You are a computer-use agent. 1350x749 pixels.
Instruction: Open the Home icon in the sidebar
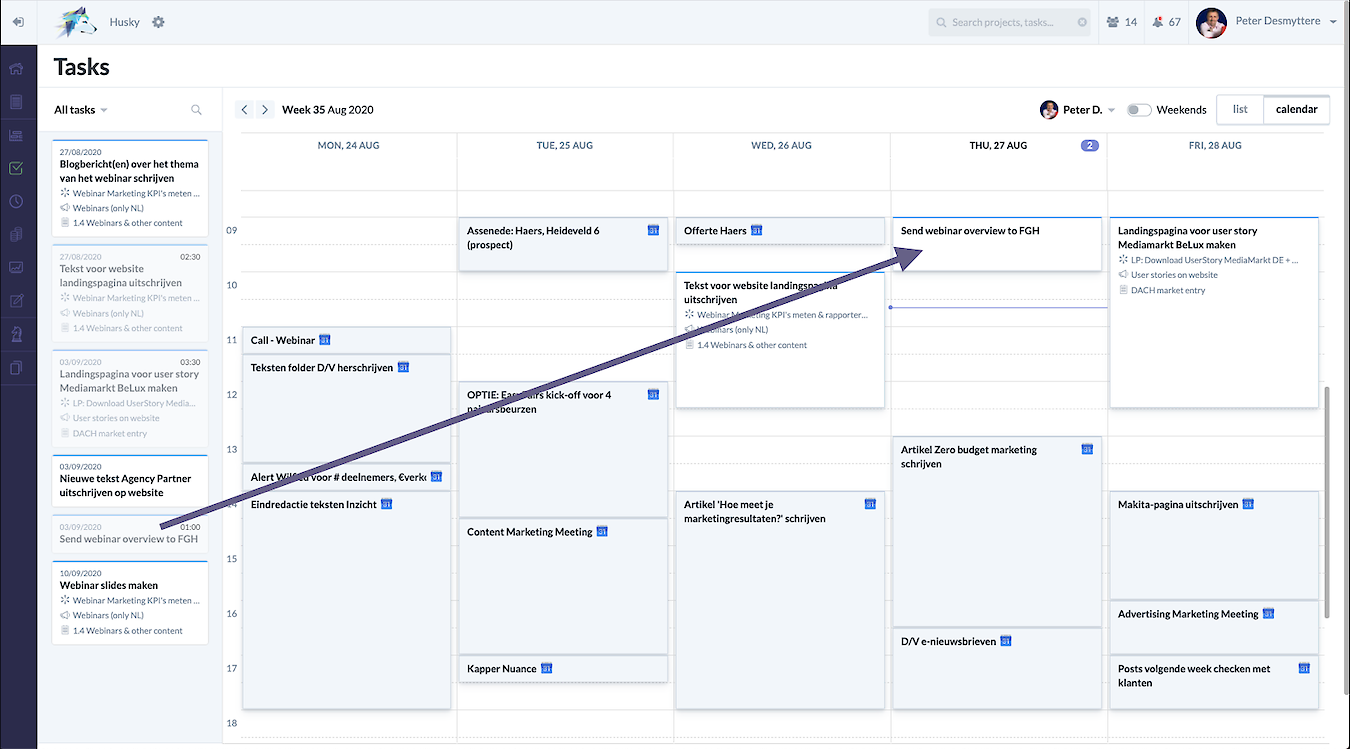(x=16, y=69)
